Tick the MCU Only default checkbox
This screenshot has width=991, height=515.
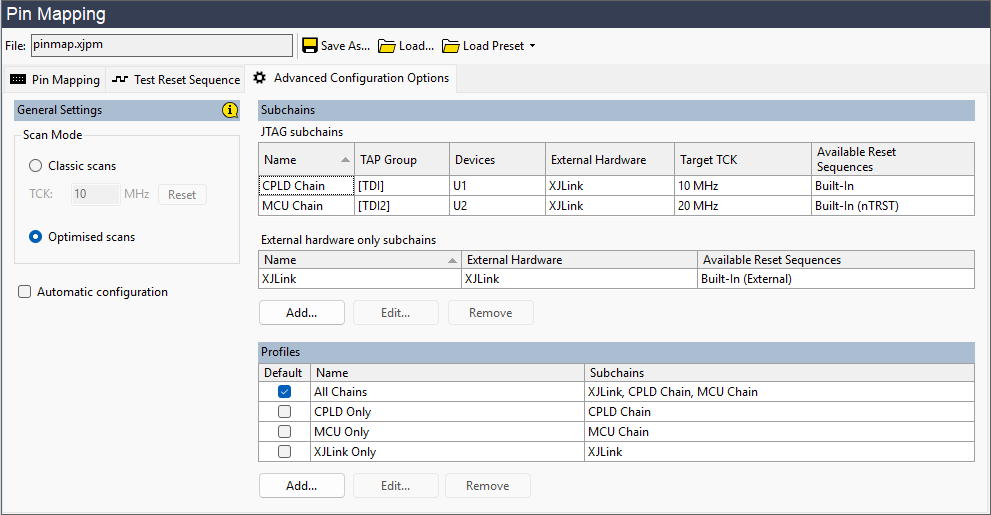coord(285,432)
